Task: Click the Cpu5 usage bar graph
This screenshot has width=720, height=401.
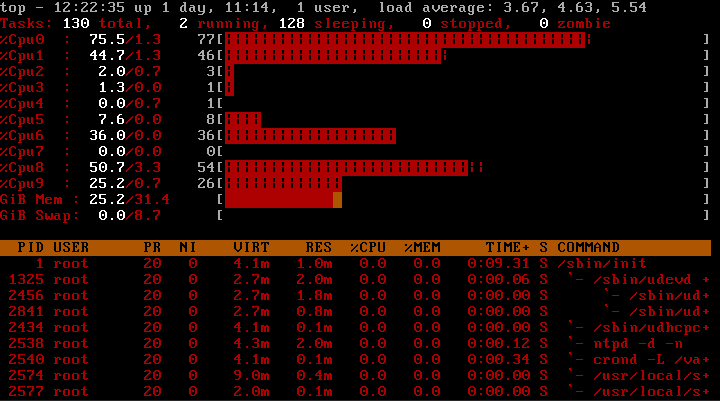Action: [x=243, y=120]
